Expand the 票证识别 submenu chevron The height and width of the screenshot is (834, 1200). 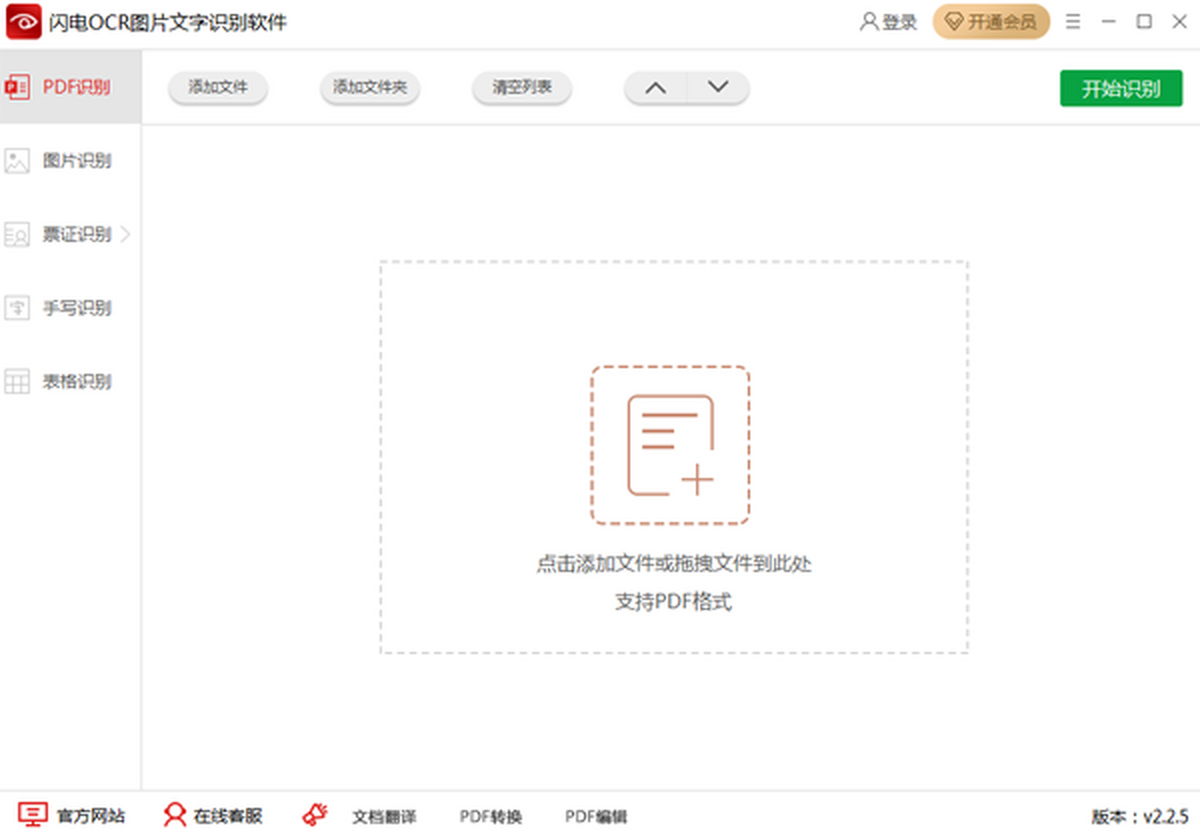click(126, 234)
